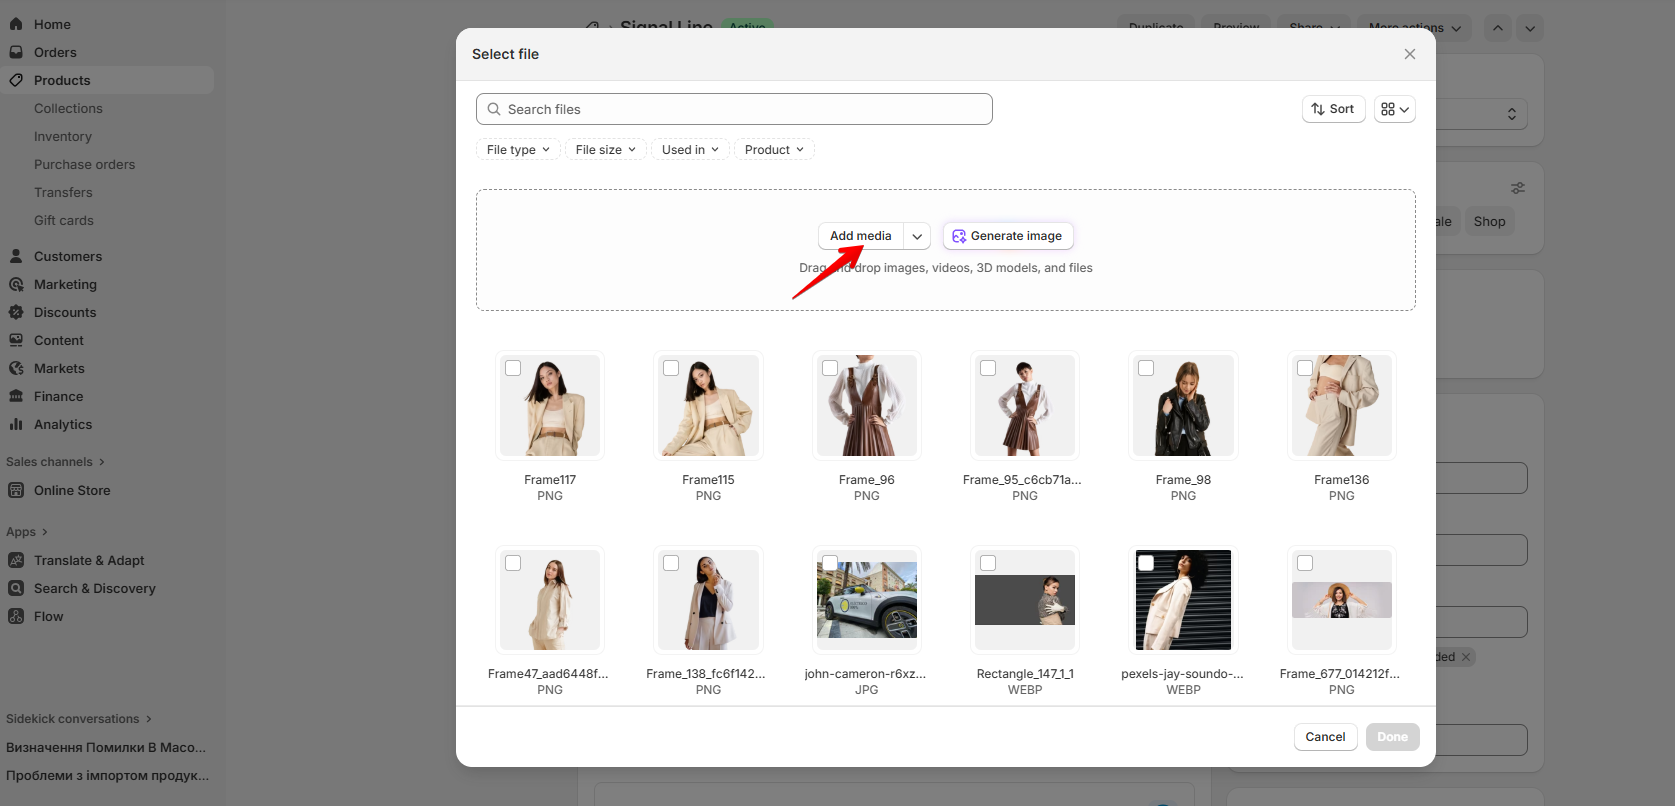Click the next product down arrow
The image size is (1675, 806).
1530,28
